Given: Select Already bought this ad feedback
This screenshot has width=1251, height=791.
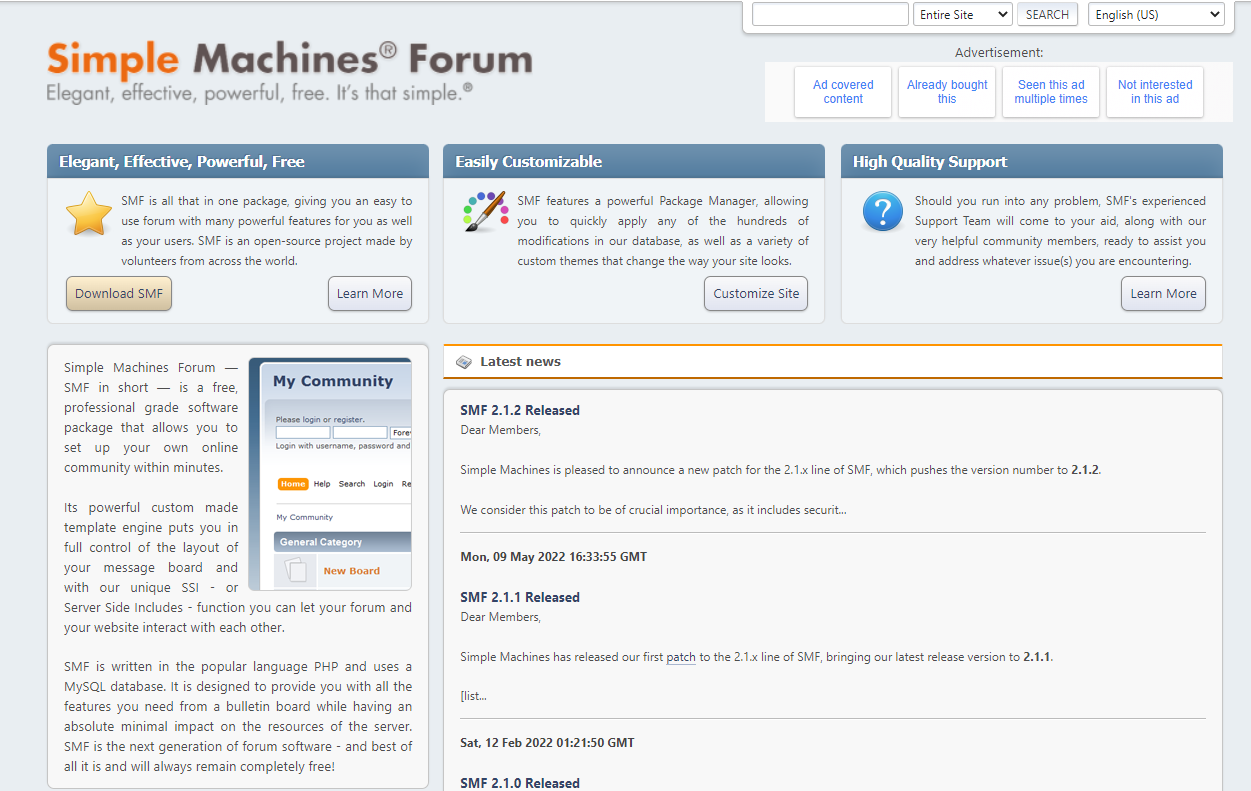Looking at the screenshot, I should pyautogui.click(x=947, y=92).
